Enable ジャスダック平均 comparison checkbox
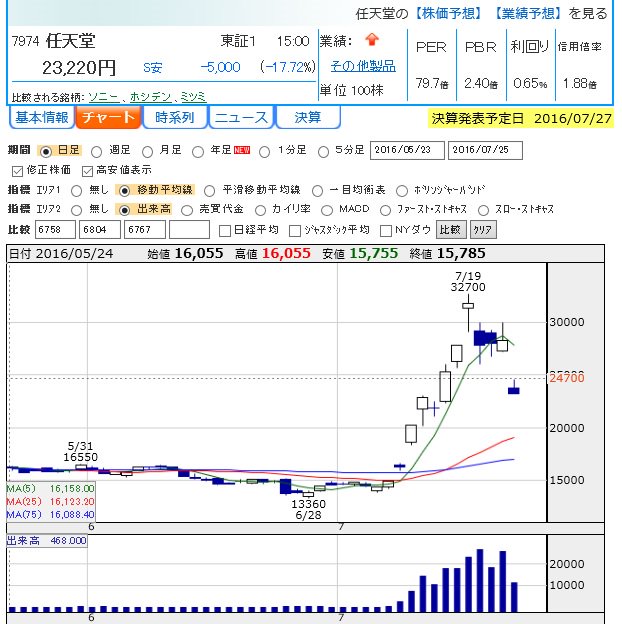The width and height of the screenshot is (622, 624). coord(294,231)
